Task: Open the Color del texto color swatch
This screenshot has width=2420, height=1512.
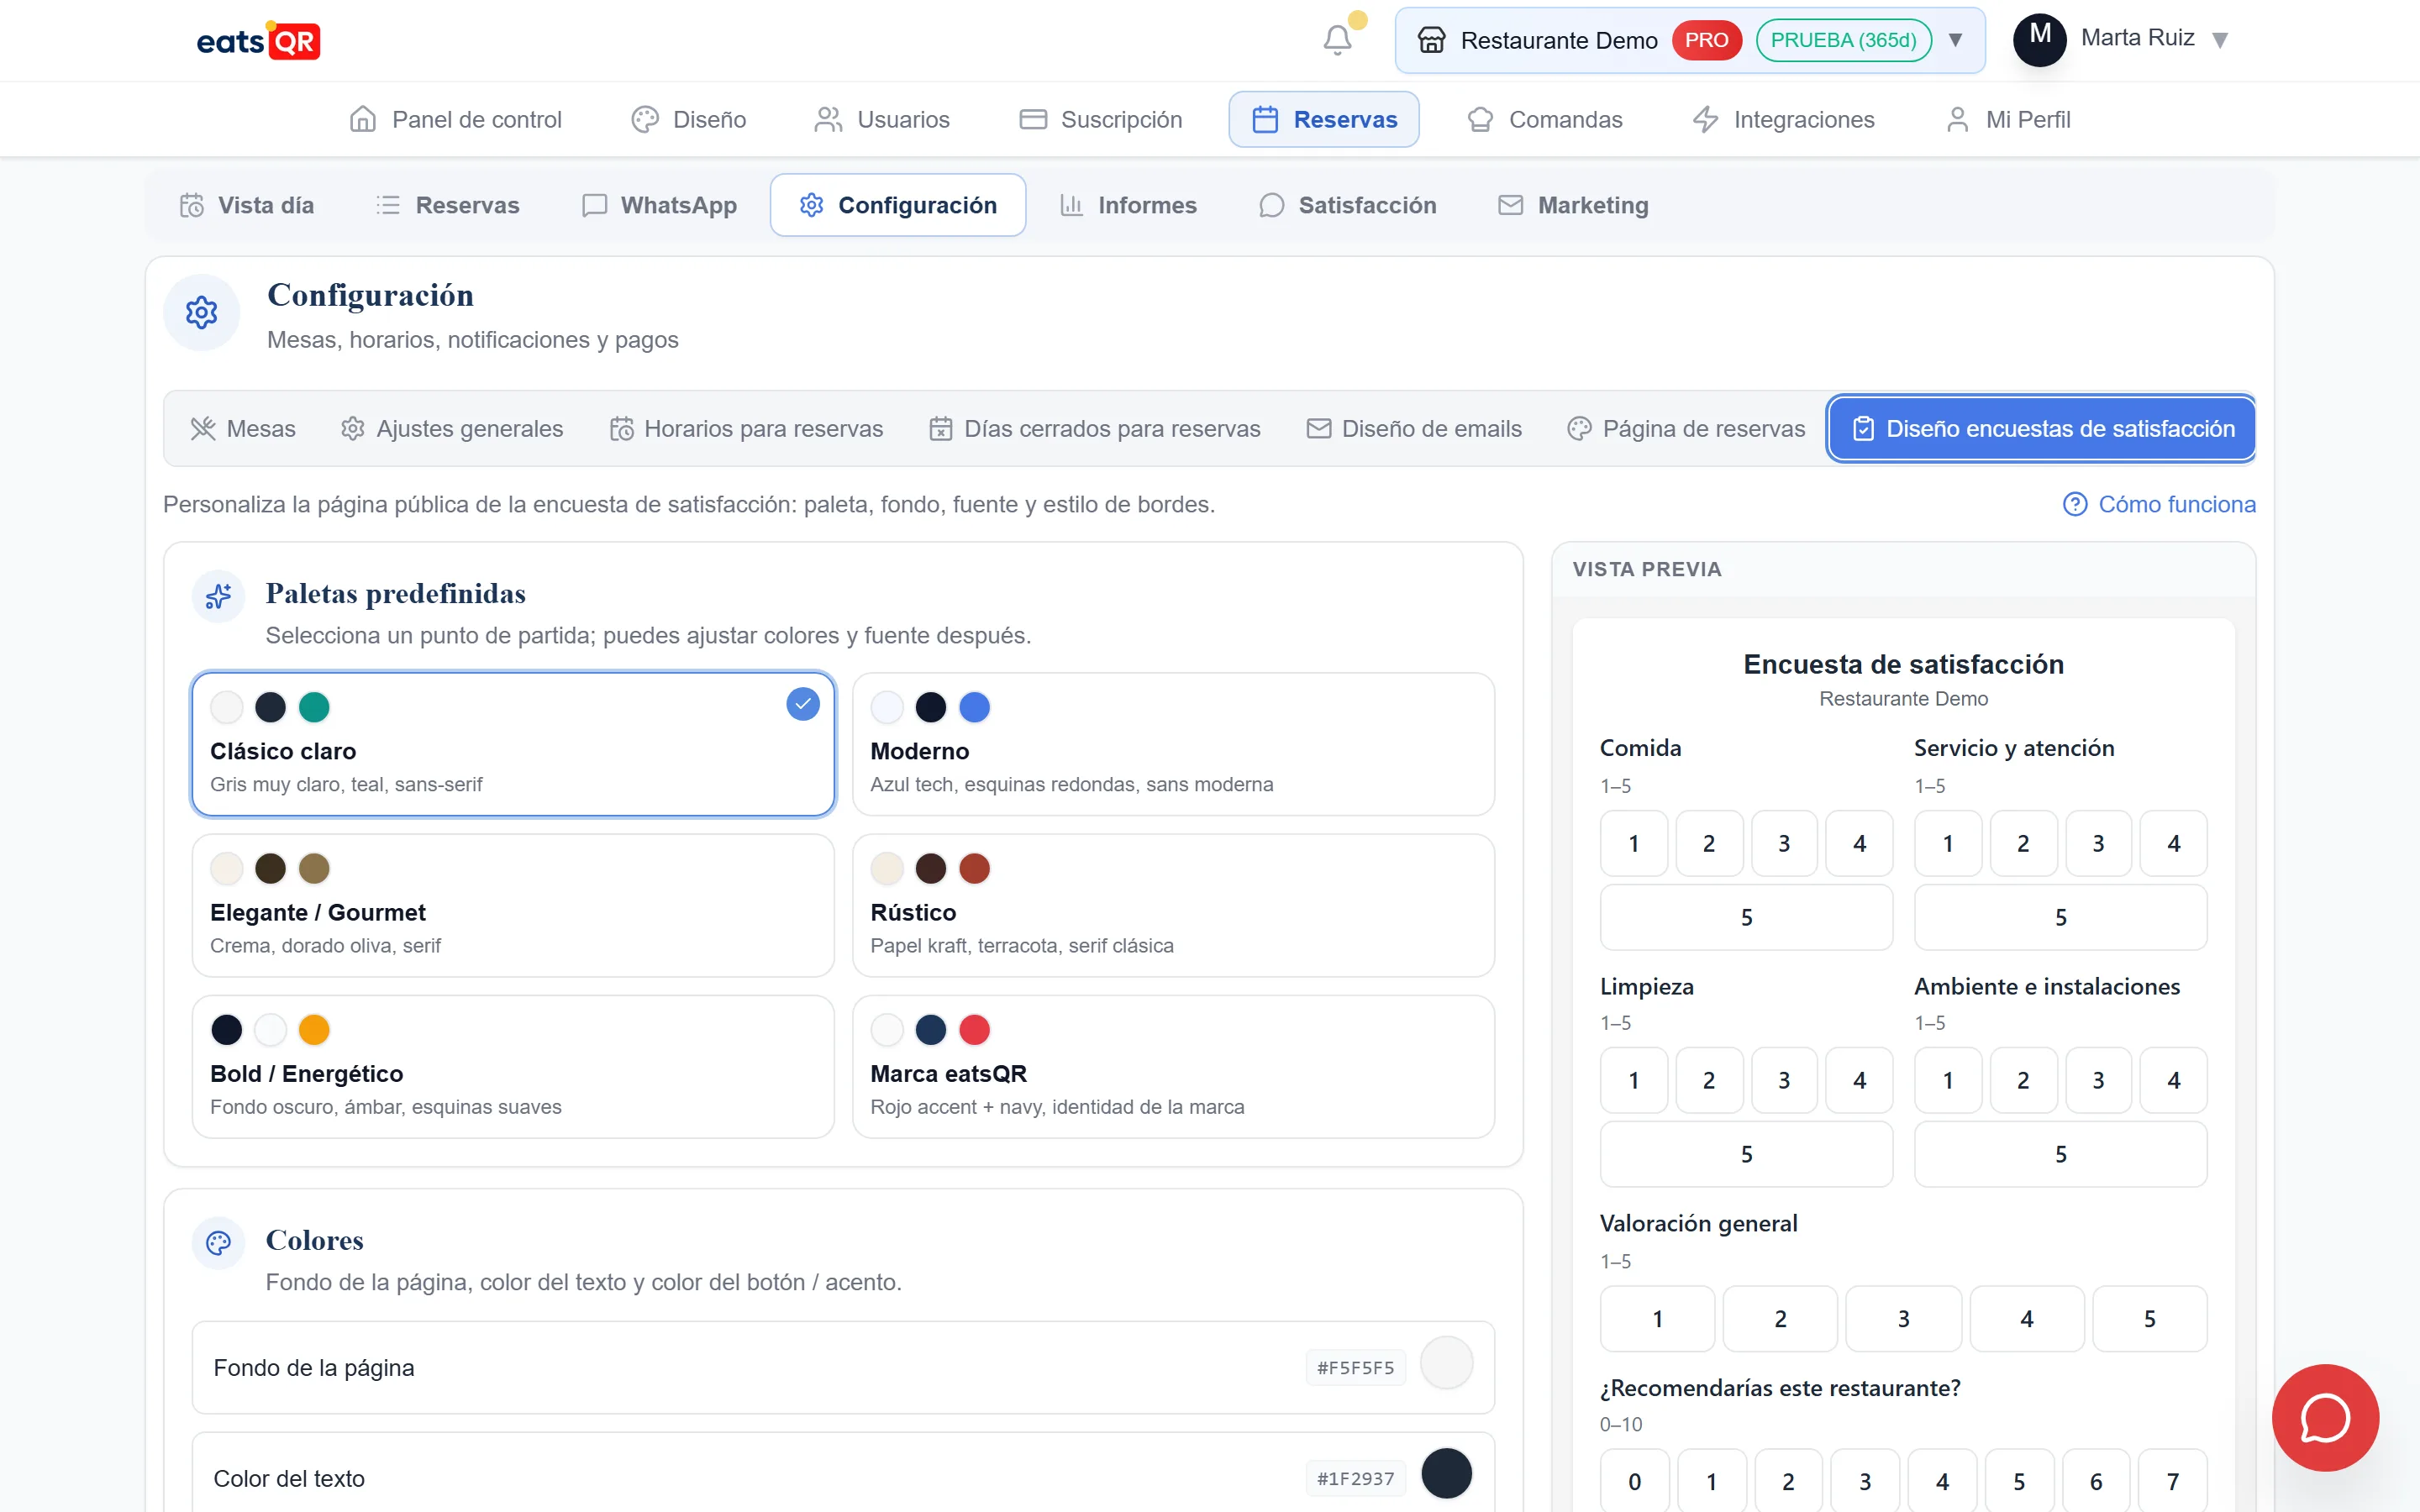Action: point(1446,1474)
